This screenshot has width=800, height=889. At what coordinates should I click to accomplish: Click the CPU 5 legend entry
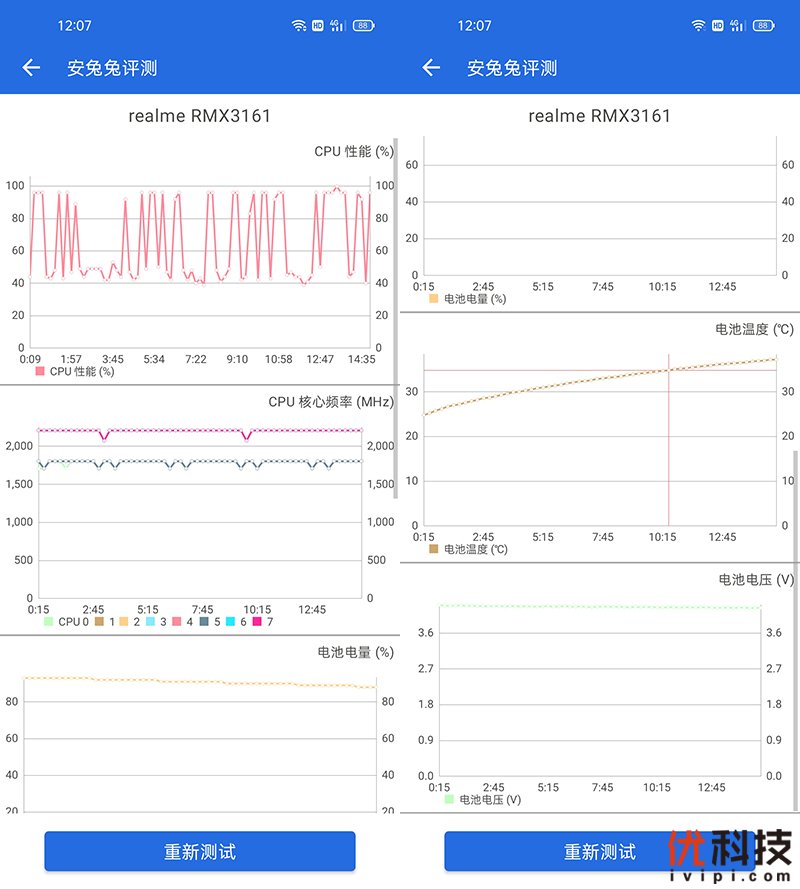(x=207, y=622)
